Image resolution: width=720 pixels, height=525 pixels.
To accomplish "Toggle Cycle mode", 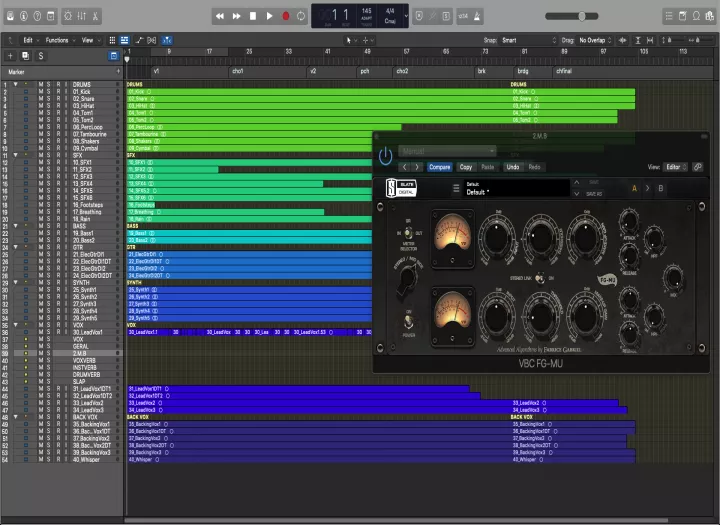I will (x=301, y=16).
